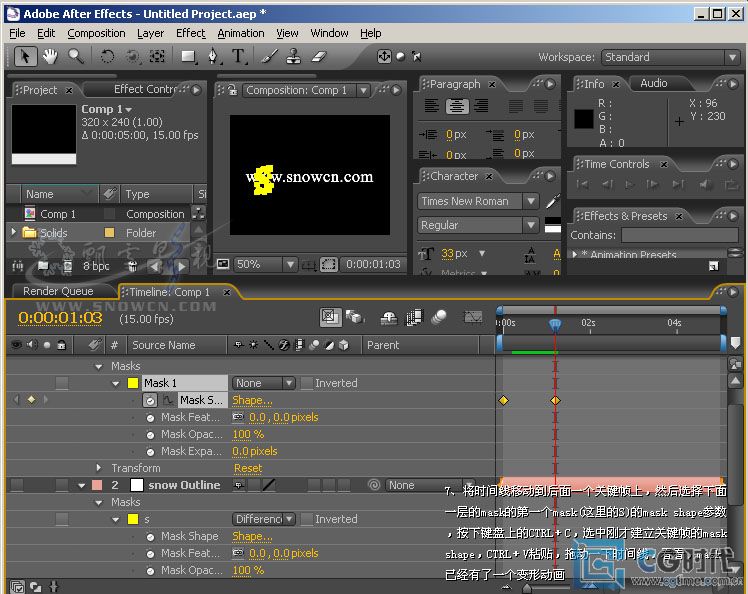This screenshot has height=594, width=748.
Task: Select the Zoom magnifier tool
Action: point(75,56)
